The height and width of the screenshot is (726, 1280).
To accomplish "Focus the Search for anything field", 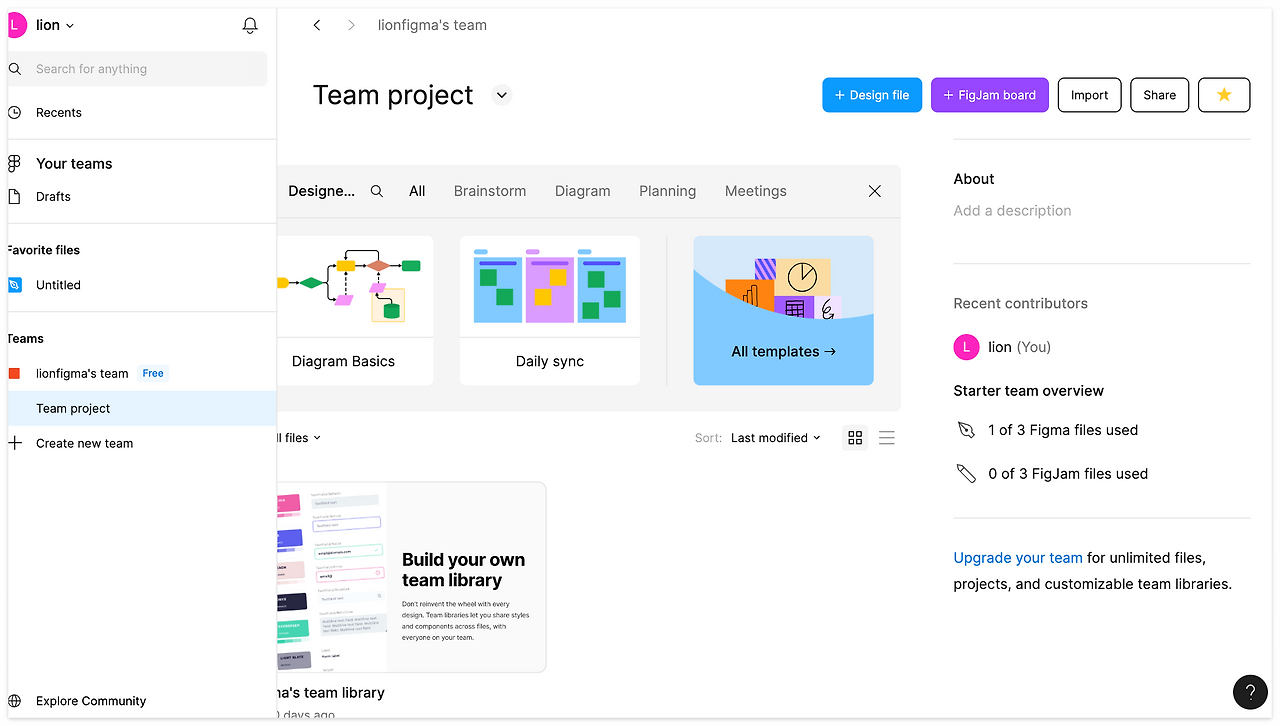I will pos(138,69).
